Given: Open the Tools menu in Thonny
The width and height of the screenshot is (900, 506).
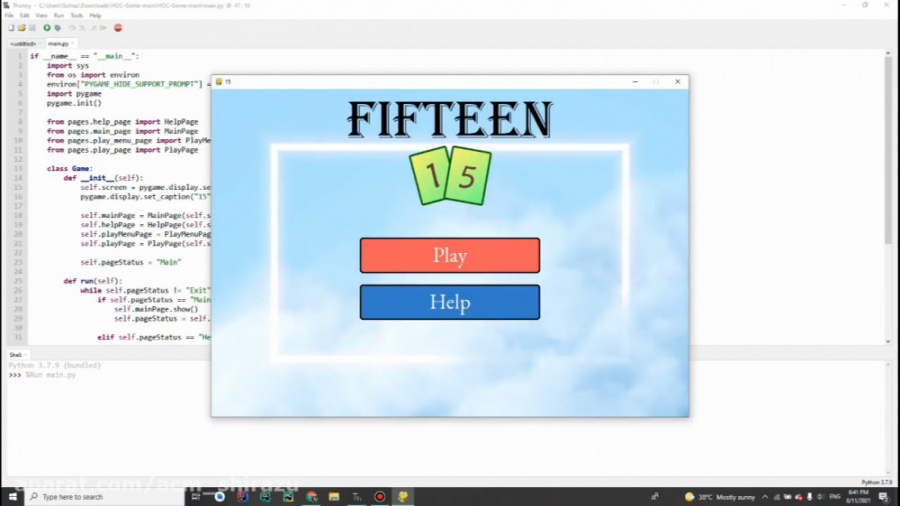Looking at the screenshot, I should [76, 15].
